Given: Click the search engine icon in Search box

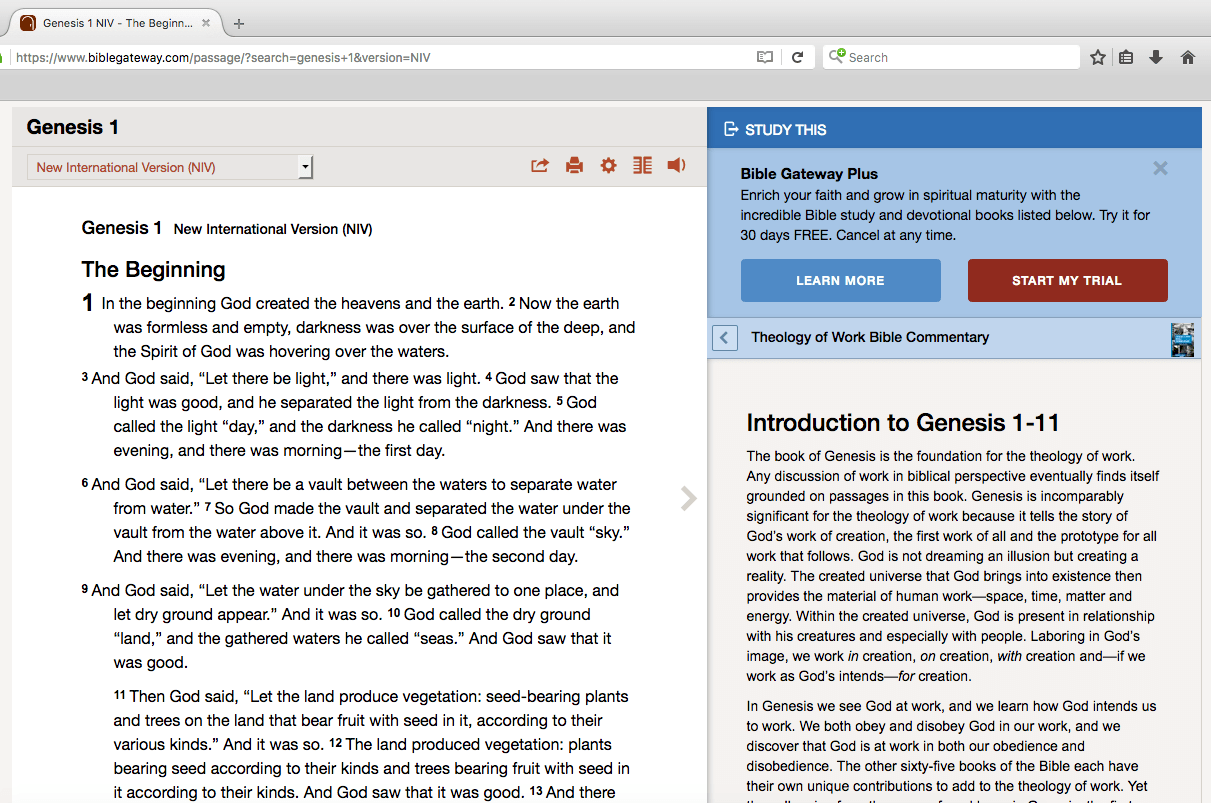Looking at the screenshot, I should point(837,56).
